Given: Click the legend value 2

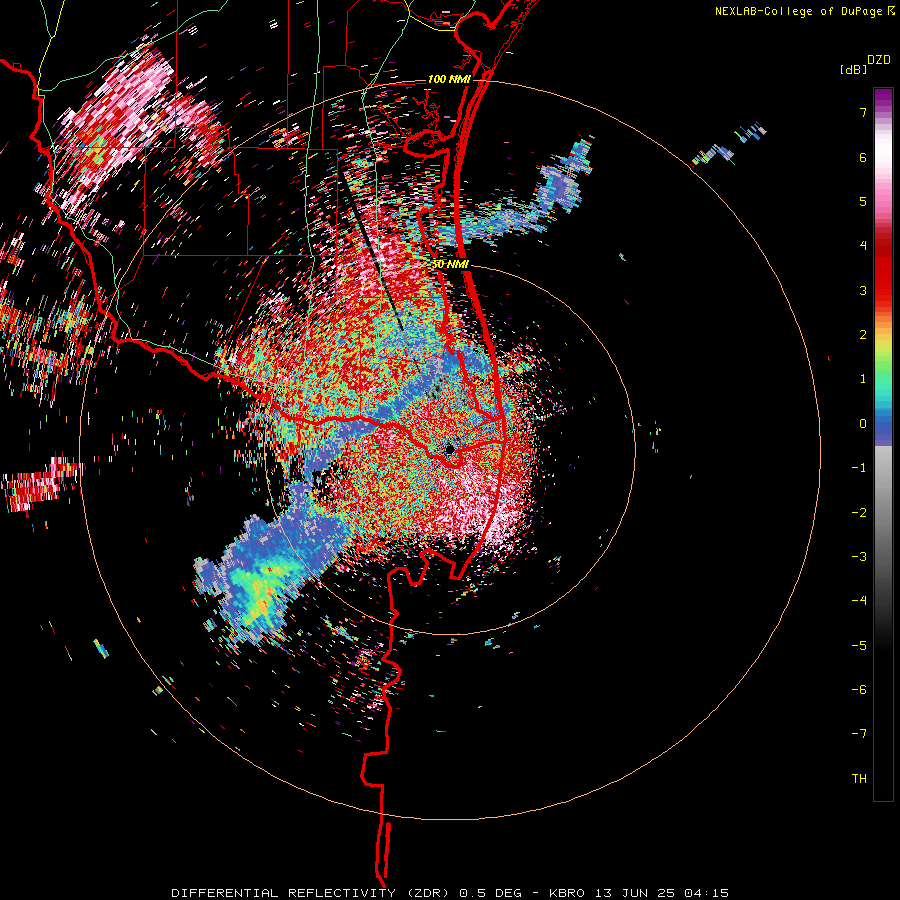Looking at the screenshot, I should pos(863,335).
